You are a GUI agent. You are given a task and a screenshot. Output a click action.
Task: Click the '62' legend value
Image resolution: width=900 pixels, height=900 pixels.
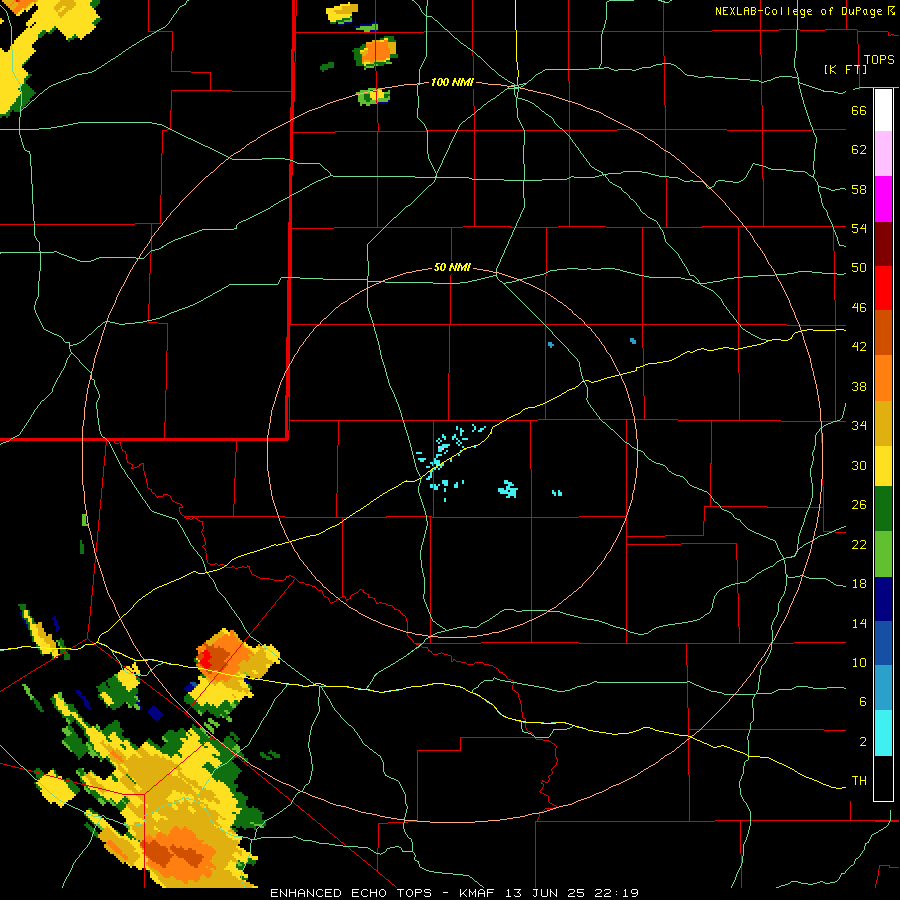859,150
